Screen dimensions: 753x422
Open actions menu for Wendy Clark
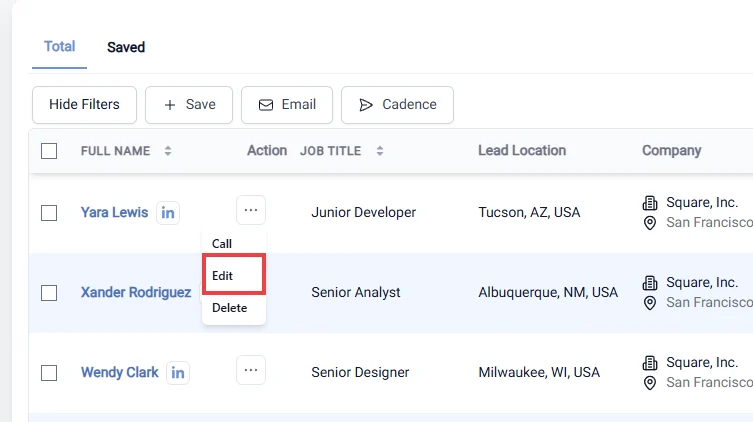click(x=251, y=370)
